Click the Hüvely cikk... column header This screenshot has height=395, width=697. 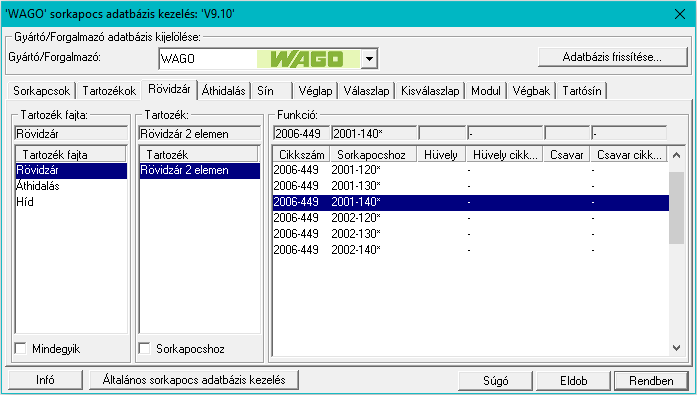(505, 155)
